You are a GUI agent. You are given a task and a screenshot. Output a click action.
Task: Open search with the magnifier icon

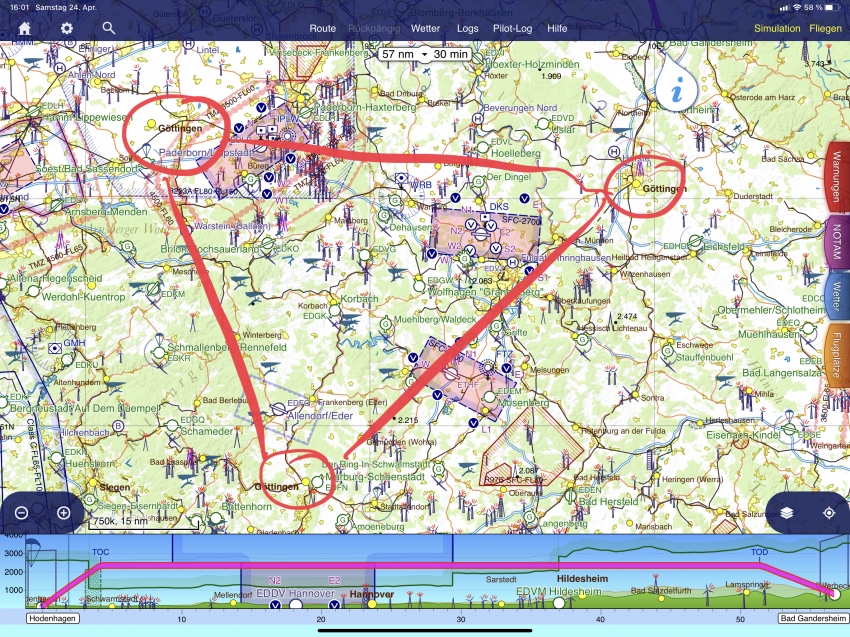(x=108, y=28)
